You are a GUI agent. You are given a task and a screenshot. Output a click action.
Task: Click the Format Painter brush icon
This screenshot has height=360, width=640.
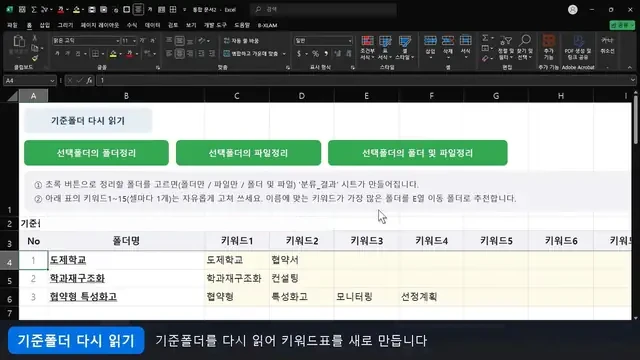(35, 58)
